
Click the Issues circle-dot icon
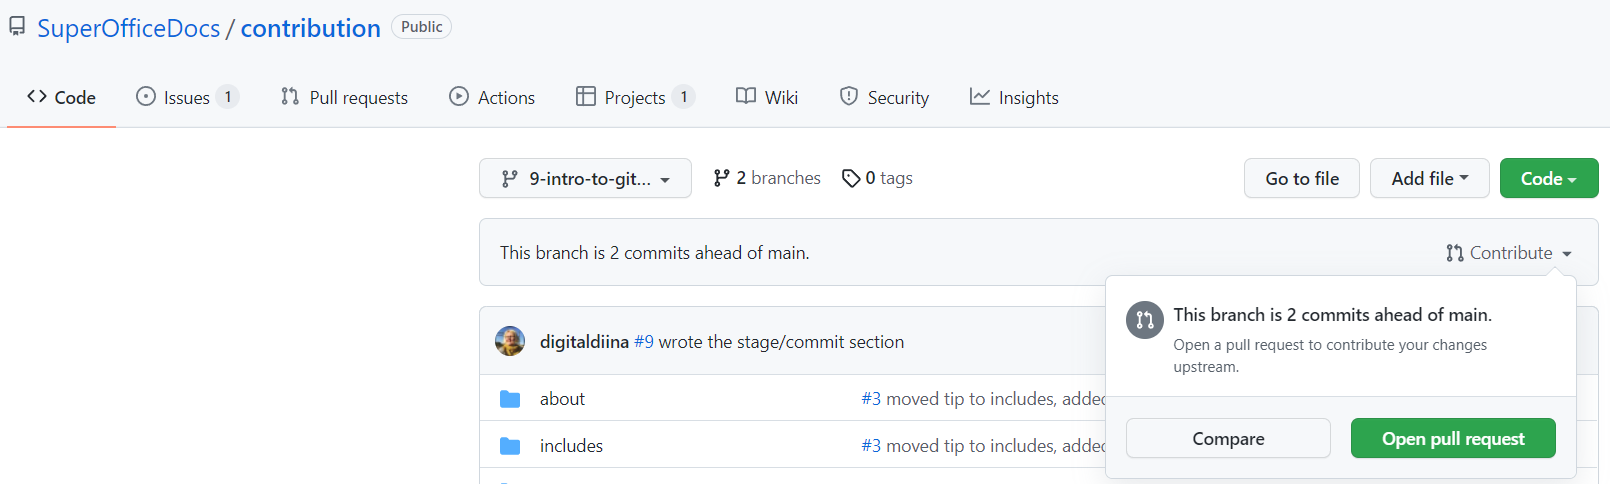tap(146, 96)
